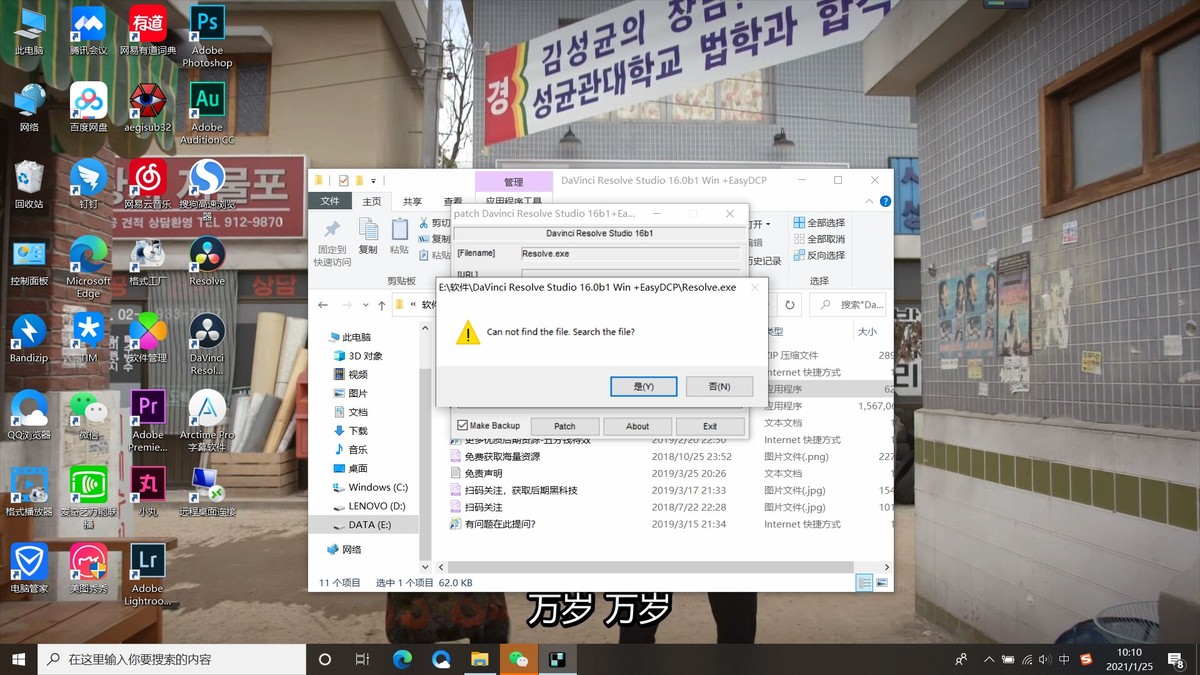Viewport: 1200px width, 675px height.
Task: Select 音乐 in the navigation pane
Action: click(x=357, y=449)
